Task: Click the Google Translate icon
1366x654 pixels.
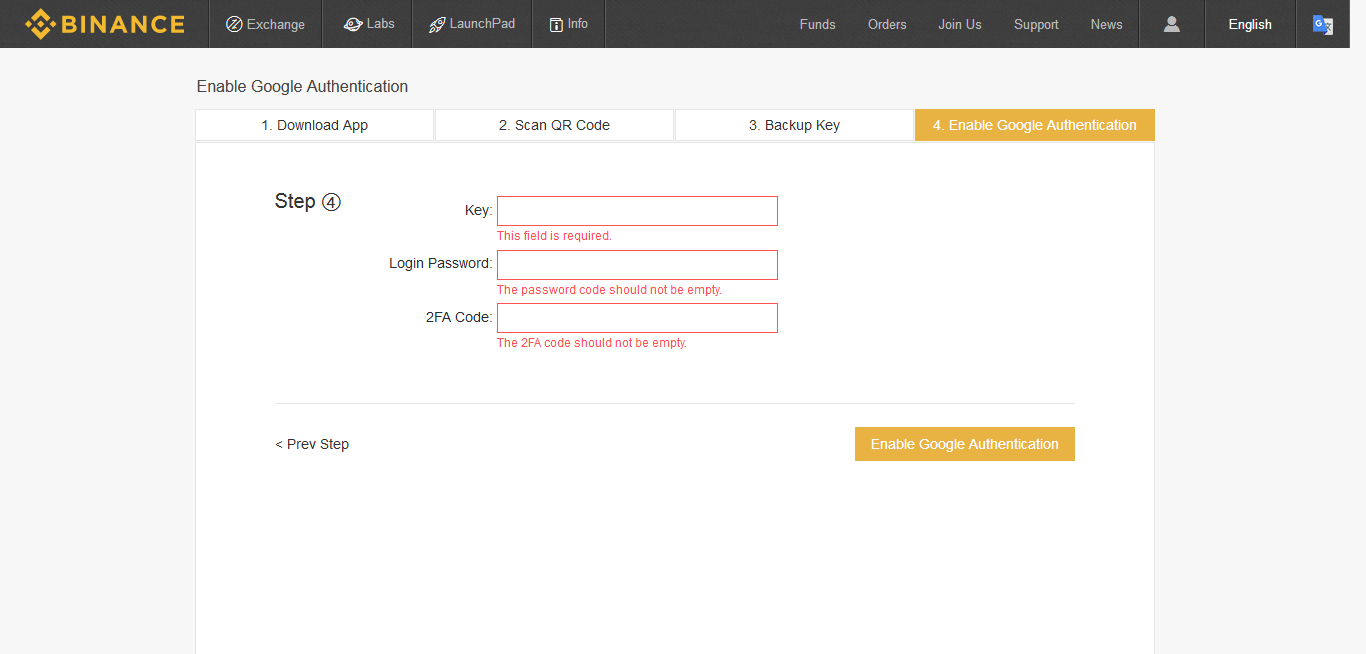Action: [1322, 25]
